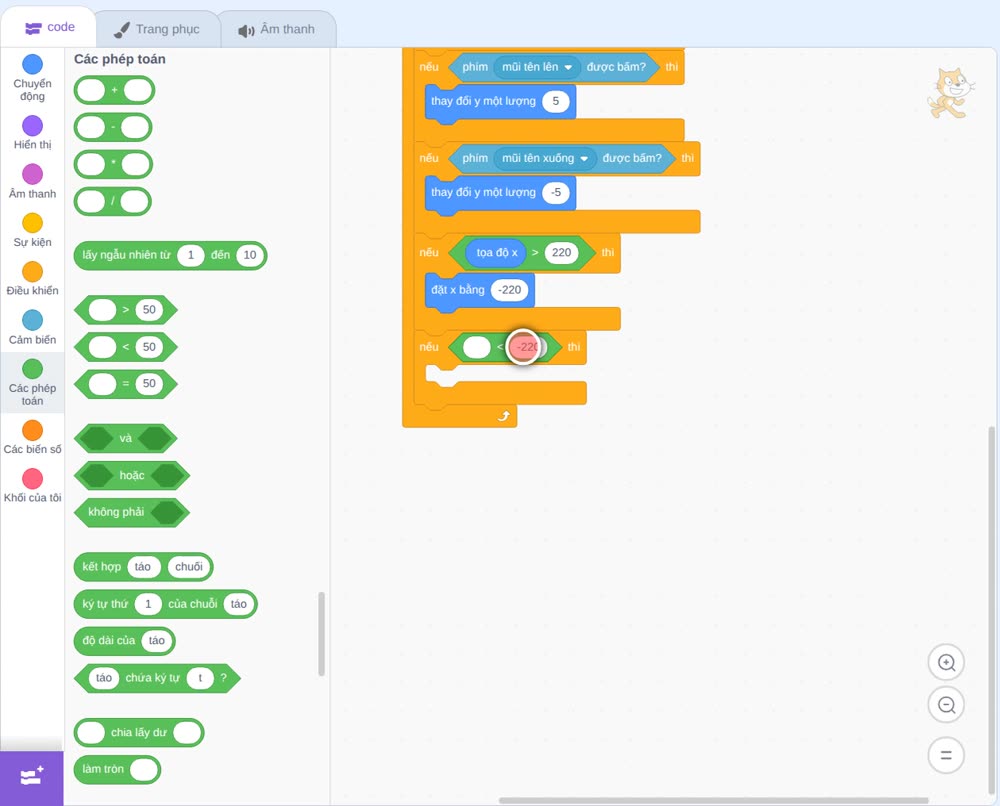The width and height of the screenshot is (1000, 806).
Task: Select the equals 50 block in palette
Action: pyautogui.click(x=126, y=384)
